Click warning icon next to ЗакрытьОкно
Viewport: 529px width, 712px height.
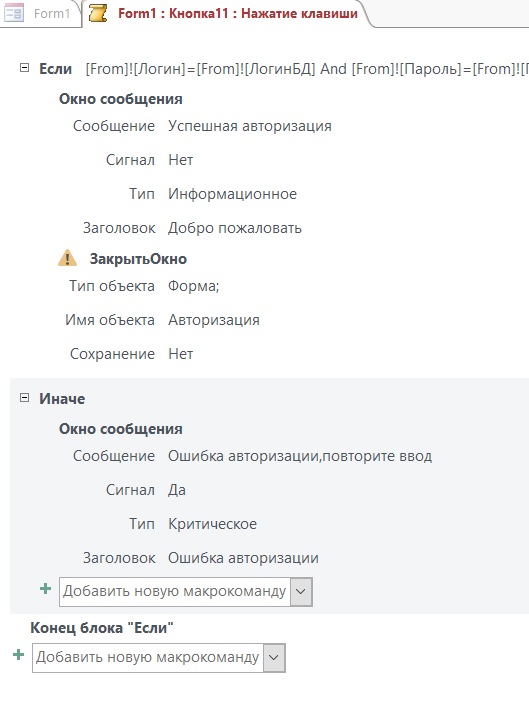(68, 258)
